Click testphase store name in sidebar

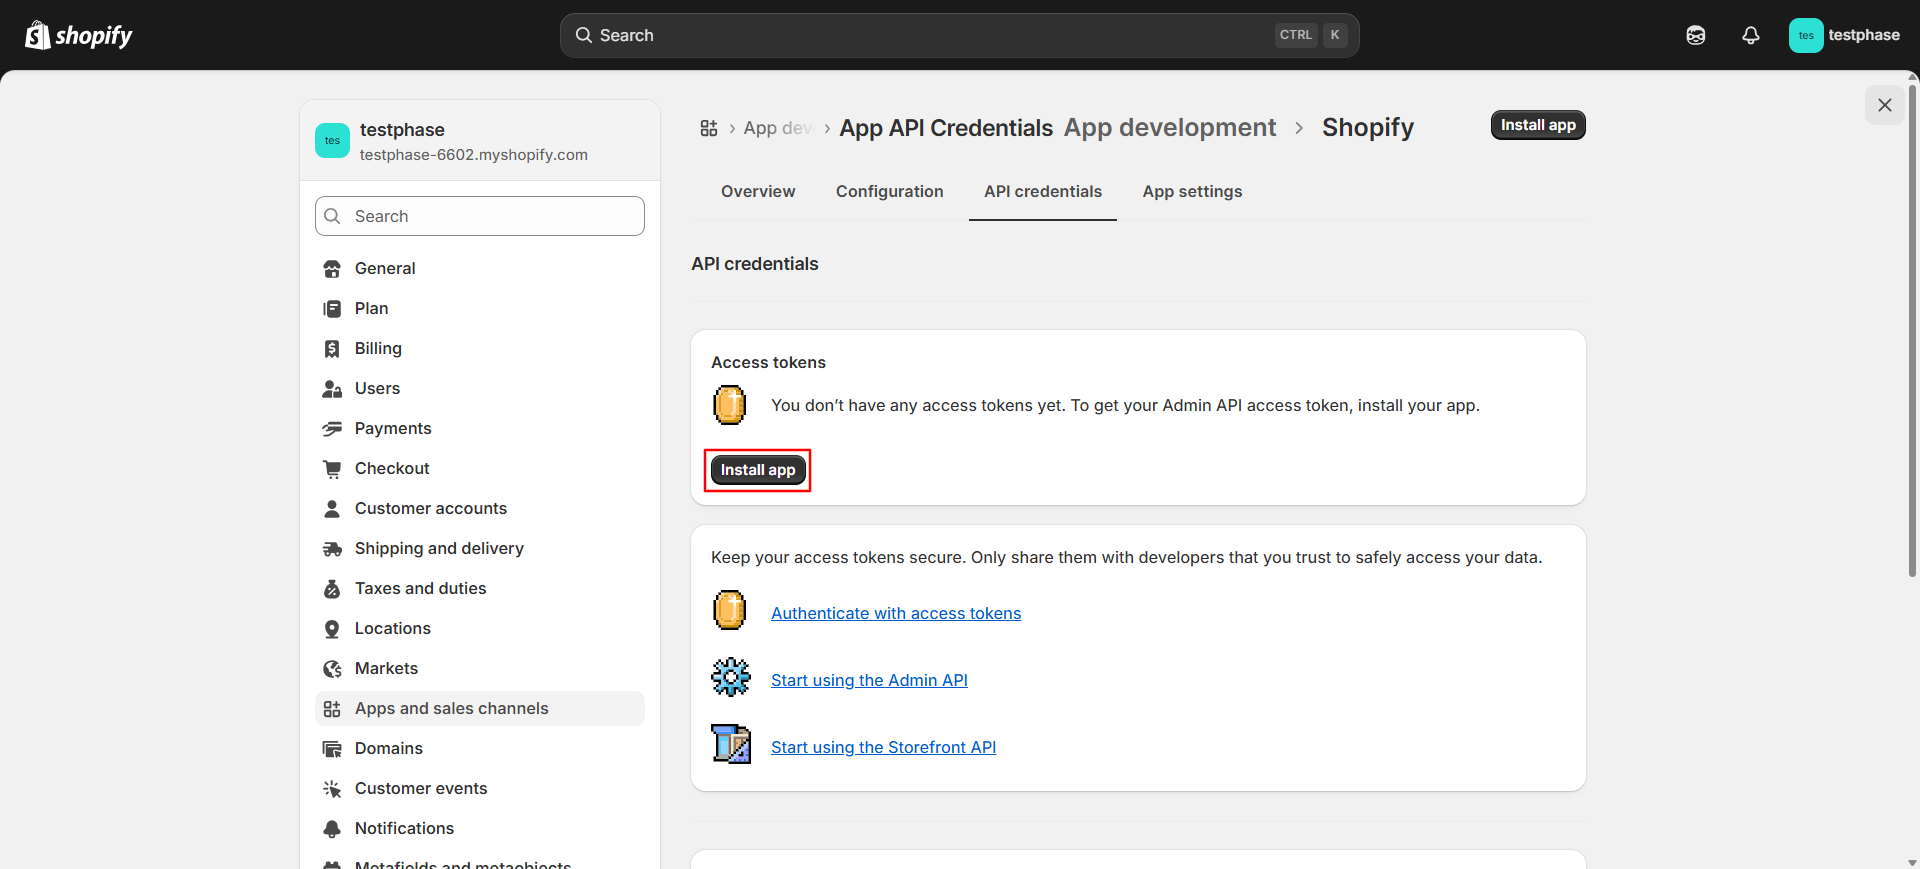coord(402,130)
